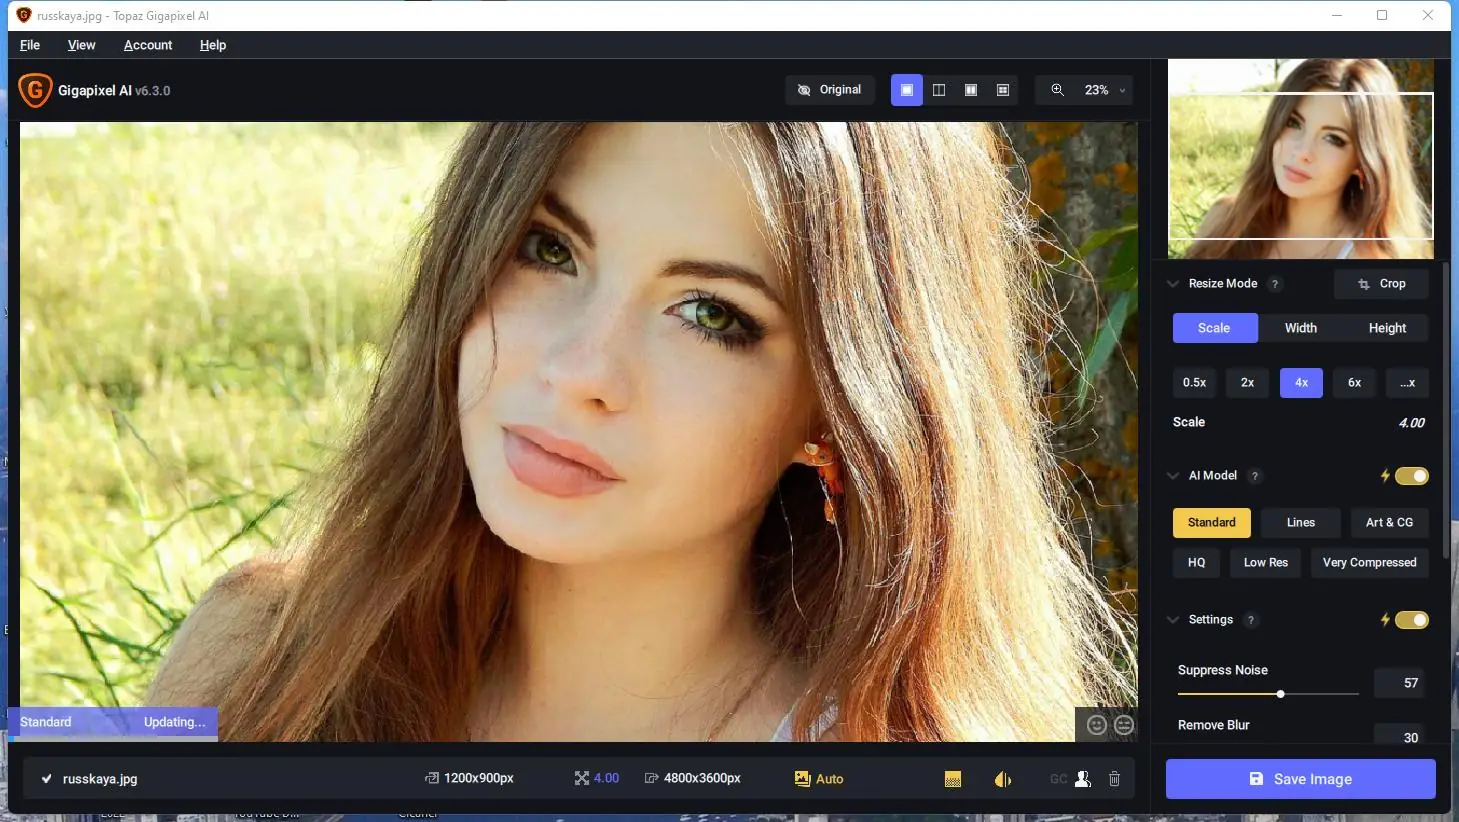Click the AI Model auto lightning icon
Screen dimensions: 1459x822
[1385, 476]
